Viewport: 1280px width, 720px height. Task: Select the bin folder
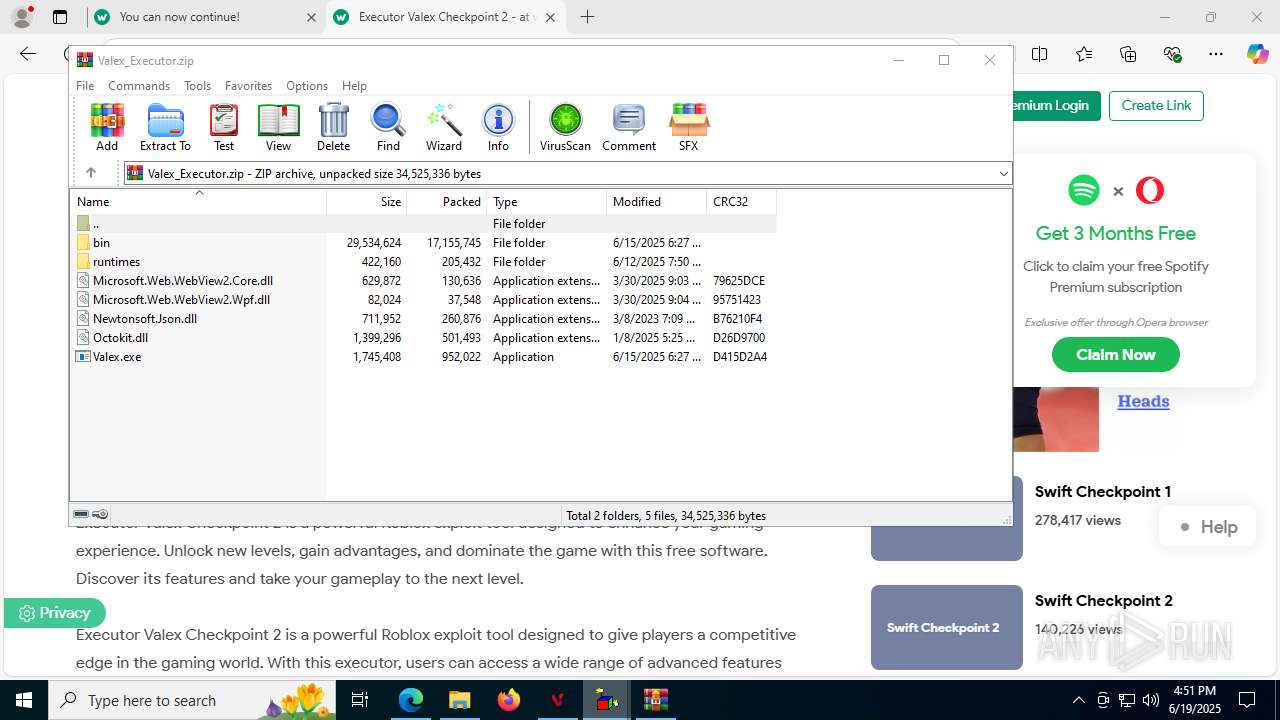[x=423, y=243]
